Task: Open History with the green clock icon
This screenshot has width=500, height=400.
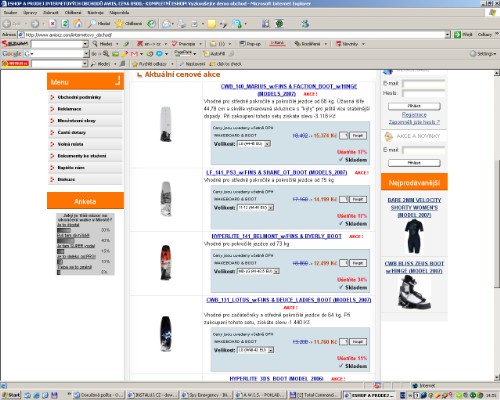Action: pyautogui.click(x=151, y=24)
